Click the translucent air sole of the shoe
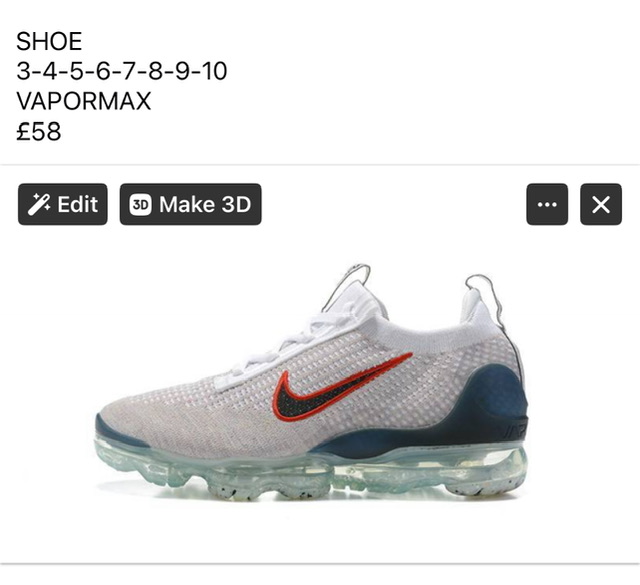Image resolution: width=640 pixels, height=585 pixels. tap(310, 474)
